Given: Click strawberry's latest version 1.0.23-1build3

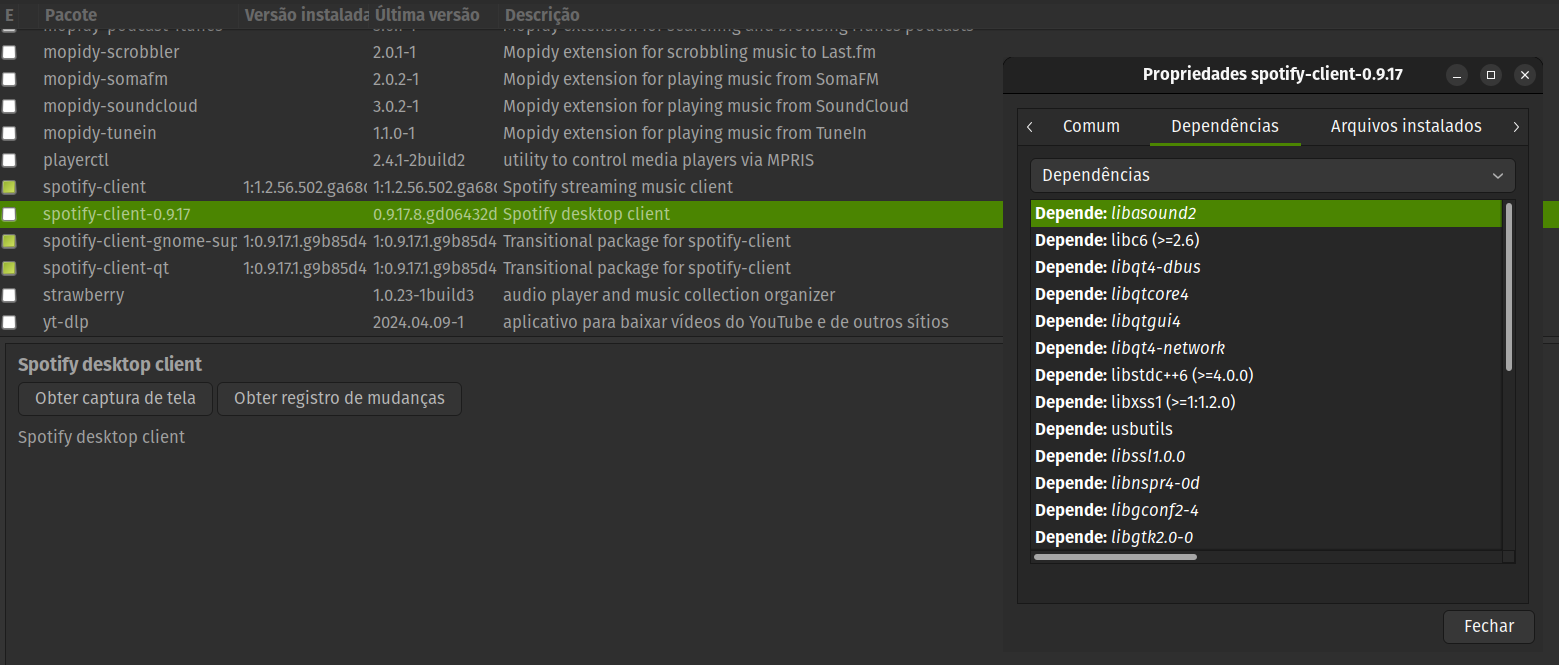Looking at the screenshot, I should 423,295.
